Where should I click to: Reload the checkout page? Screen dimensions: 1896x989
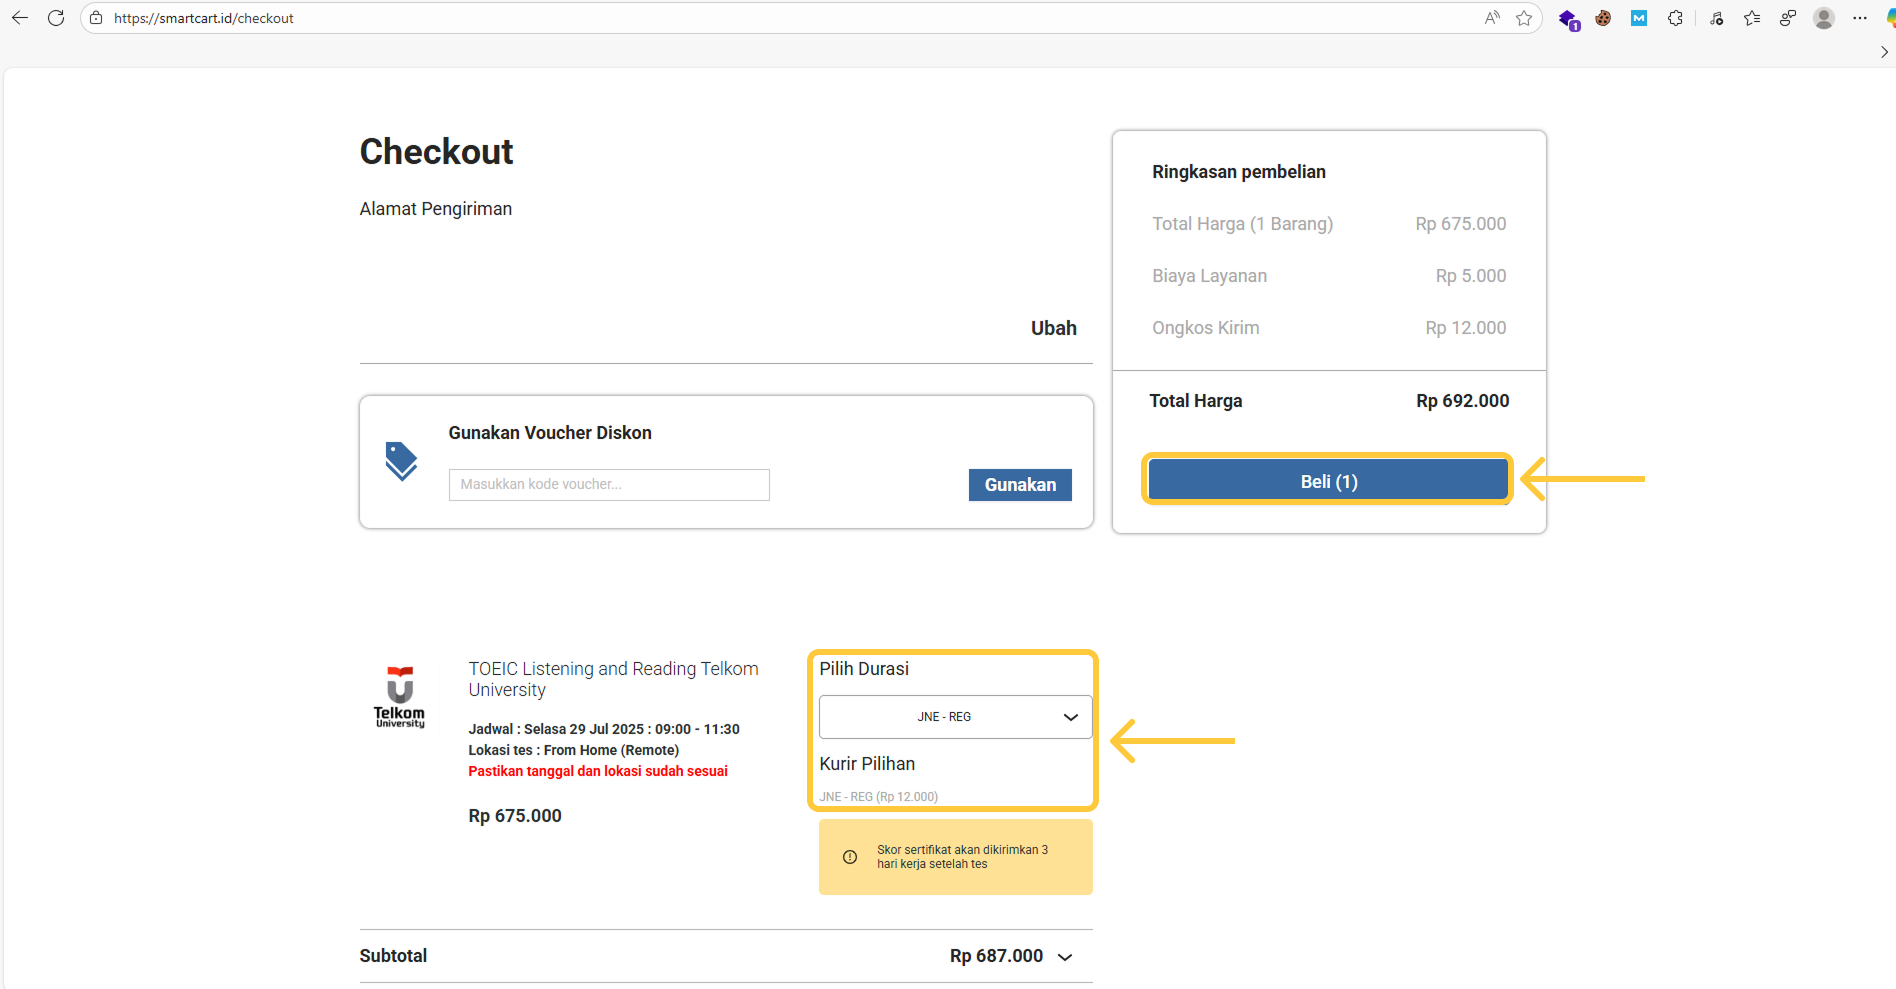pos(56,18)
